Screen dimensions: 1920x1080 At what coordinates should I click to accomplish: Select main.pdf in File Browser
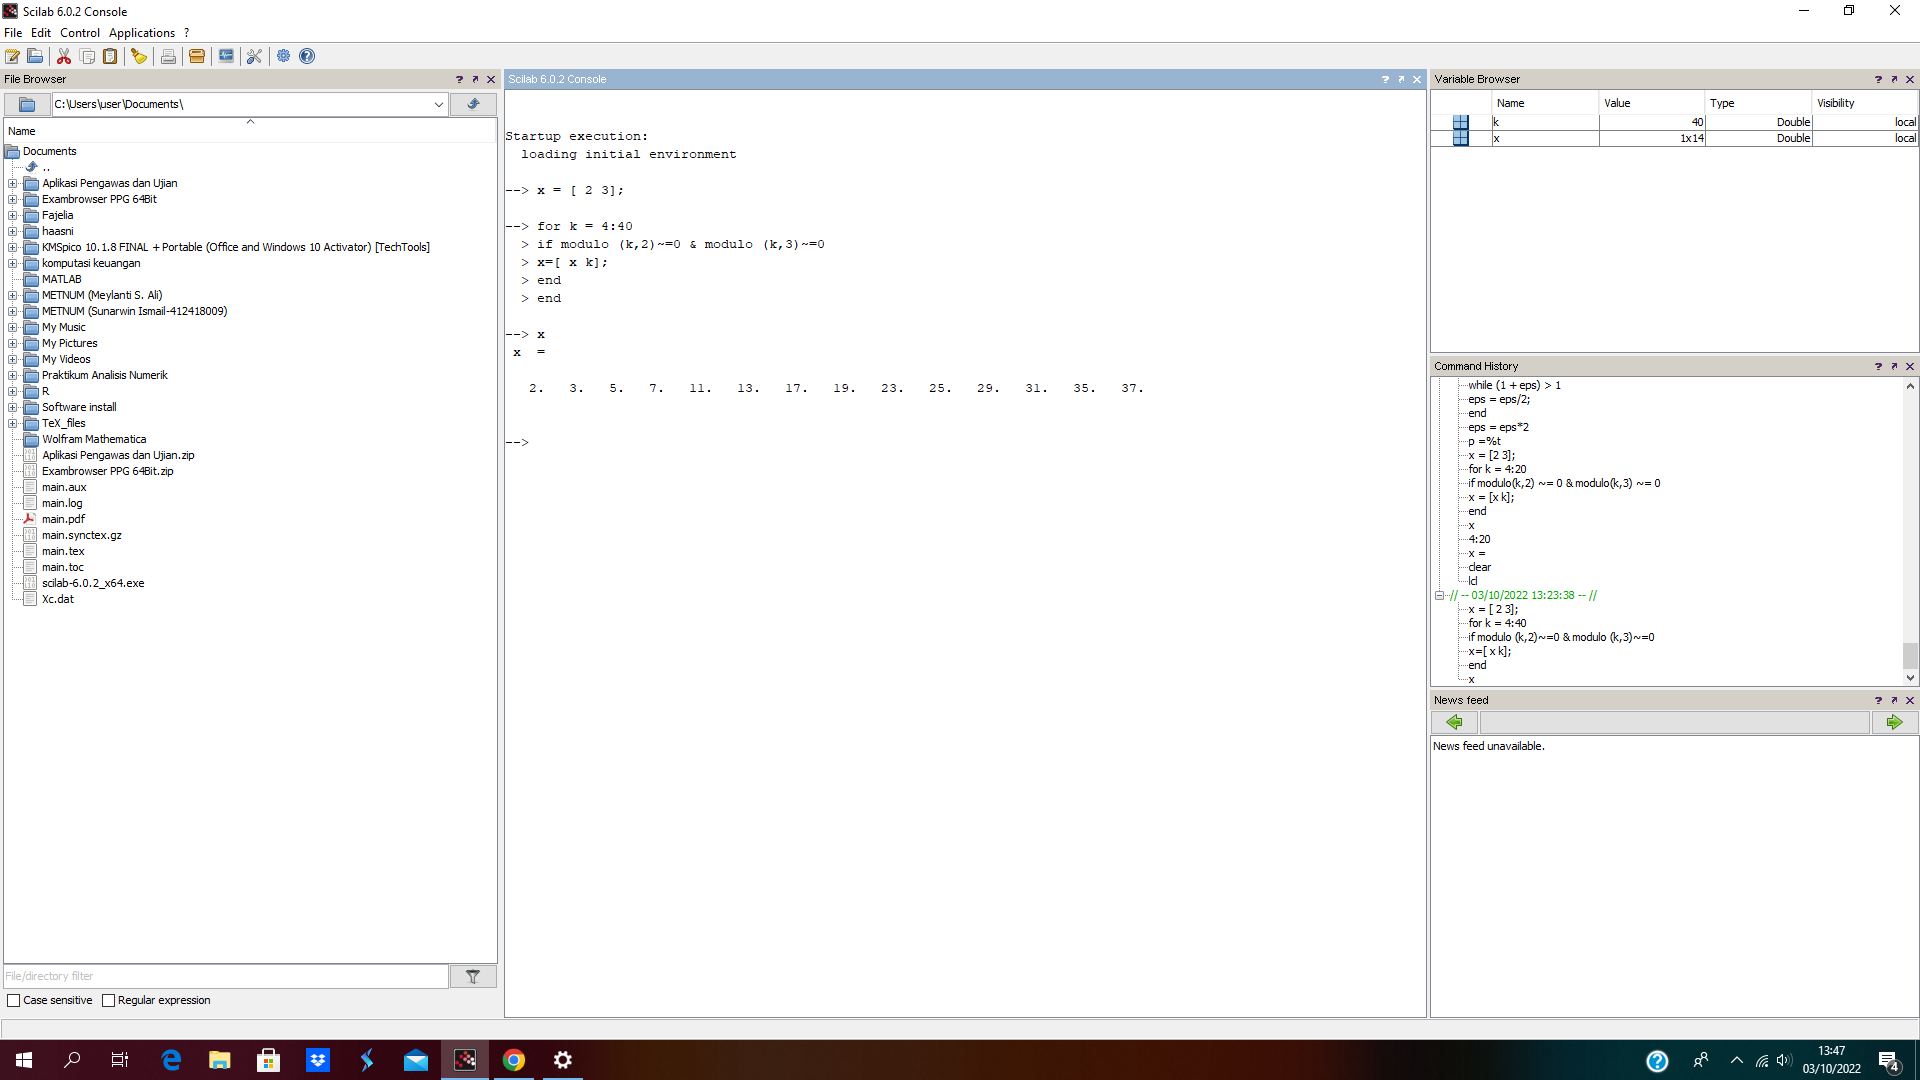click(63, 519)
